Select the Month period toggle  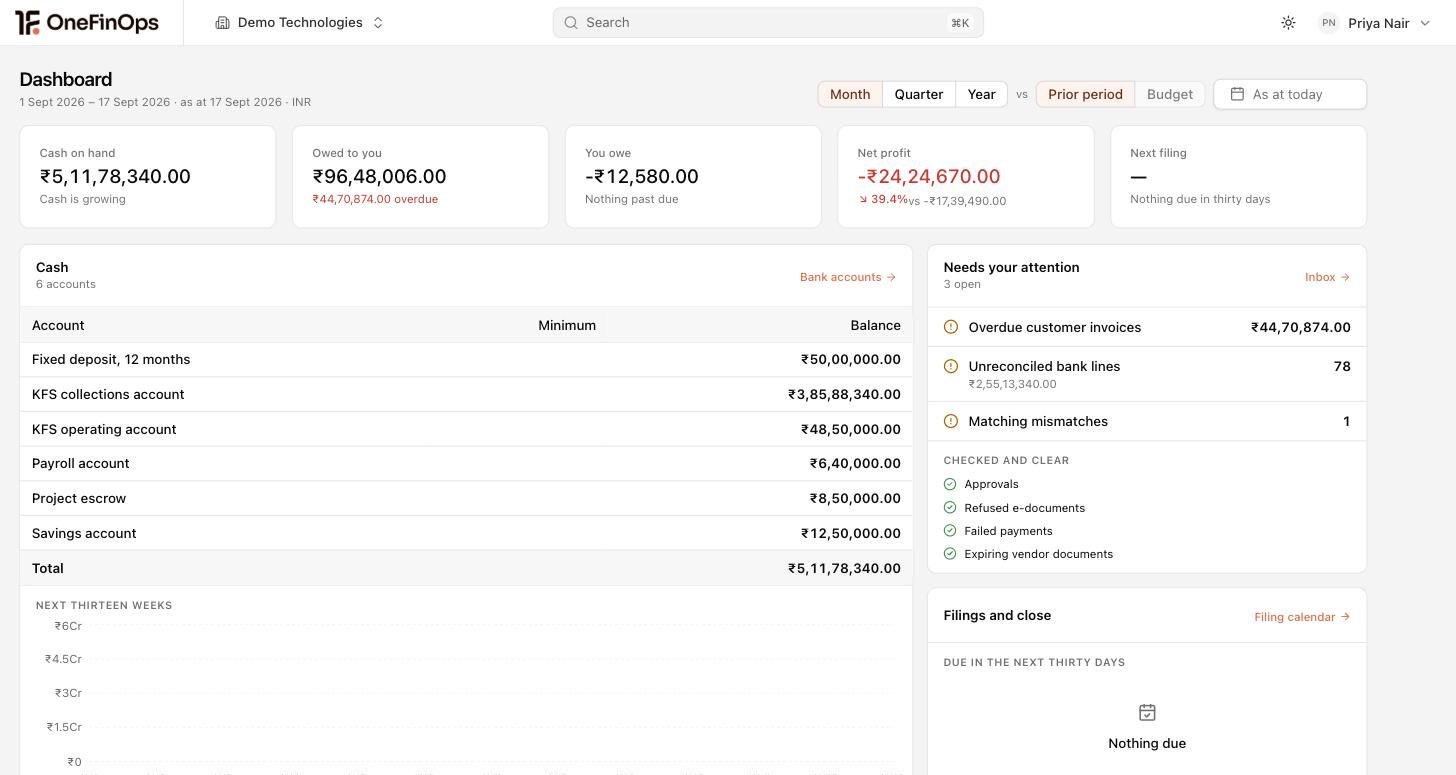850,94
